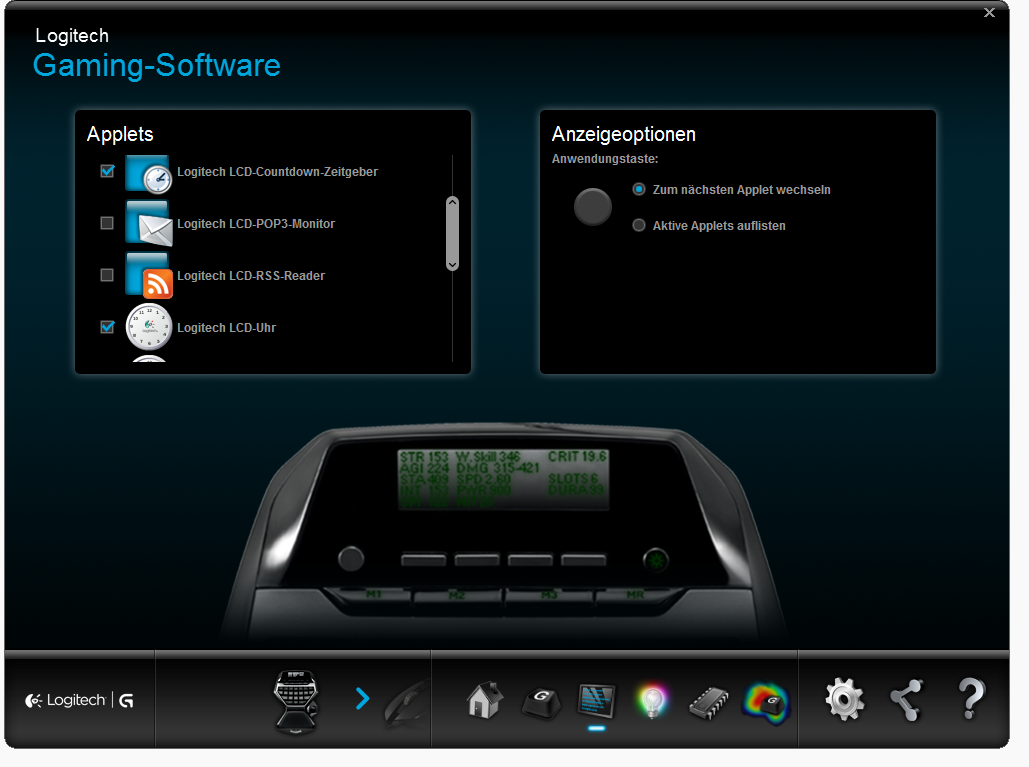
Task: Select the G13 gameboard device icon
Action: [x=296, y=701]
